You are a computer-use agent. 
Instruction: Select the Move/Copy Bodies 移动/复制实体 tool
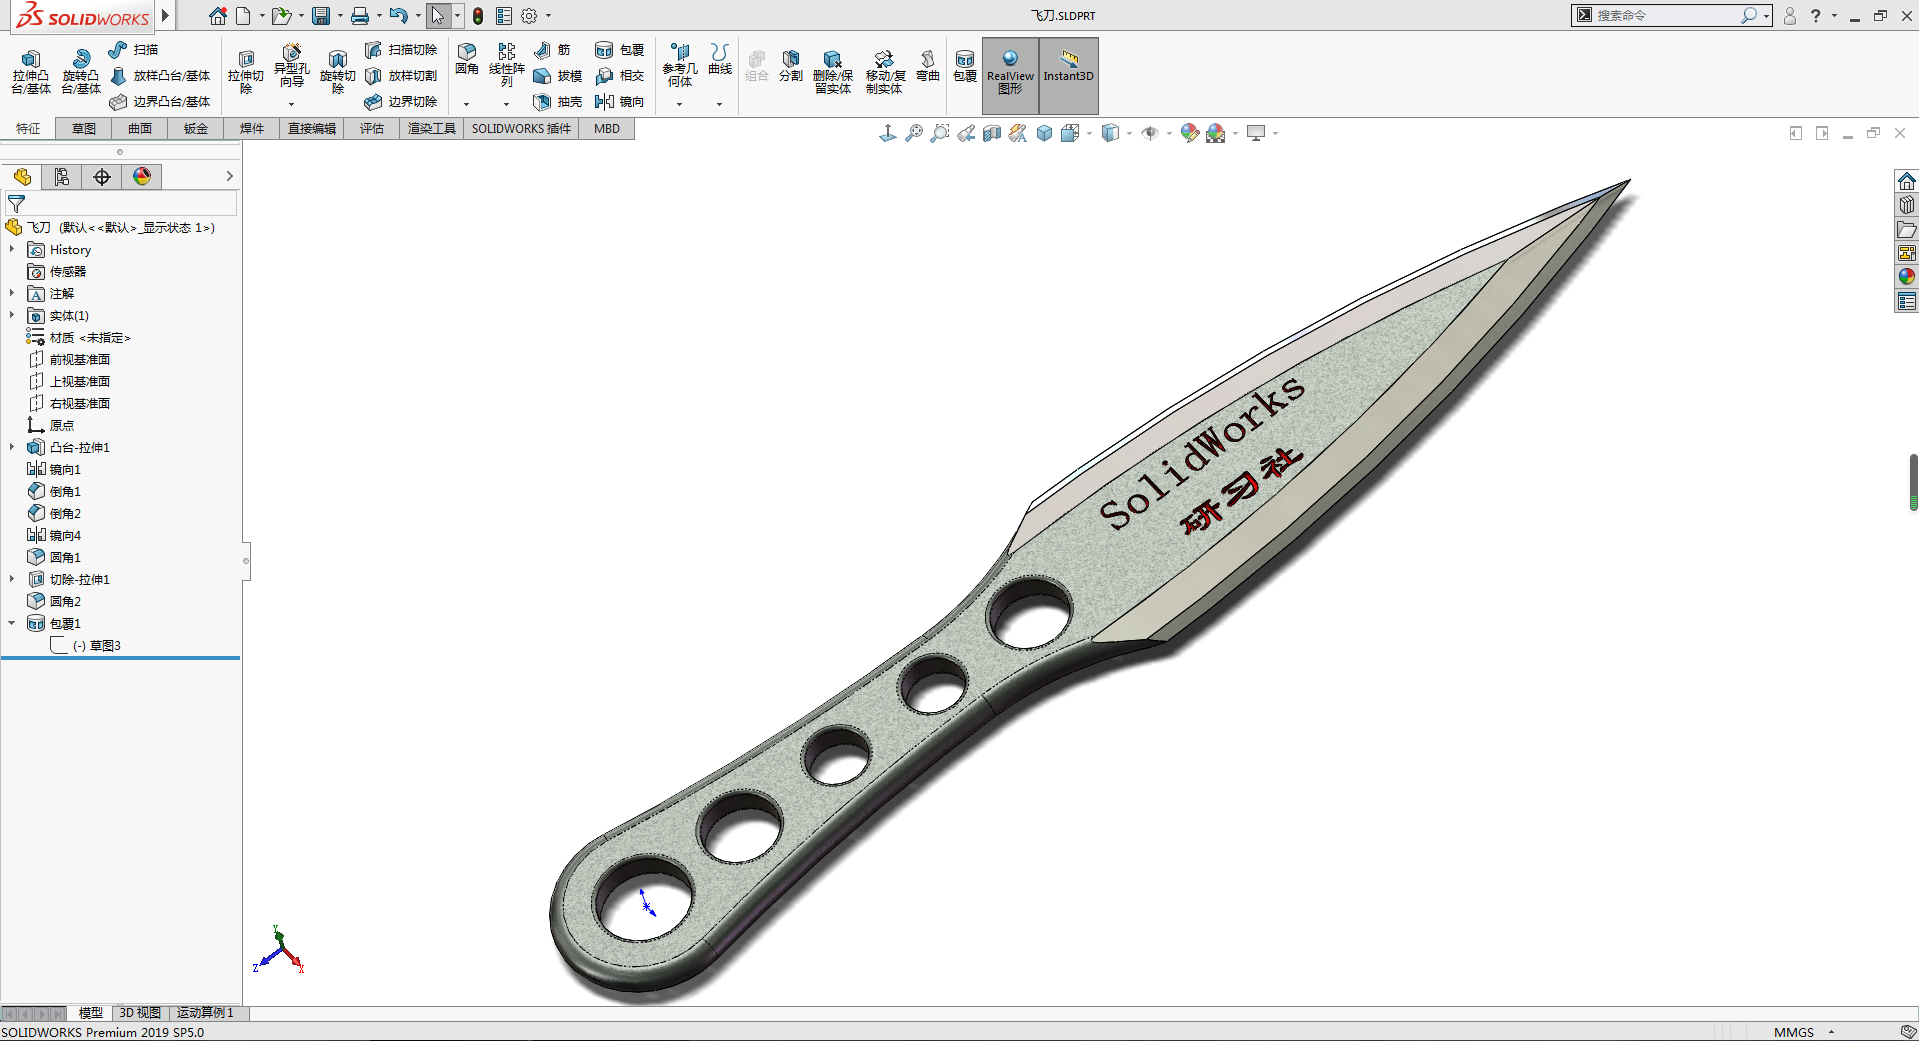(885, 72)
